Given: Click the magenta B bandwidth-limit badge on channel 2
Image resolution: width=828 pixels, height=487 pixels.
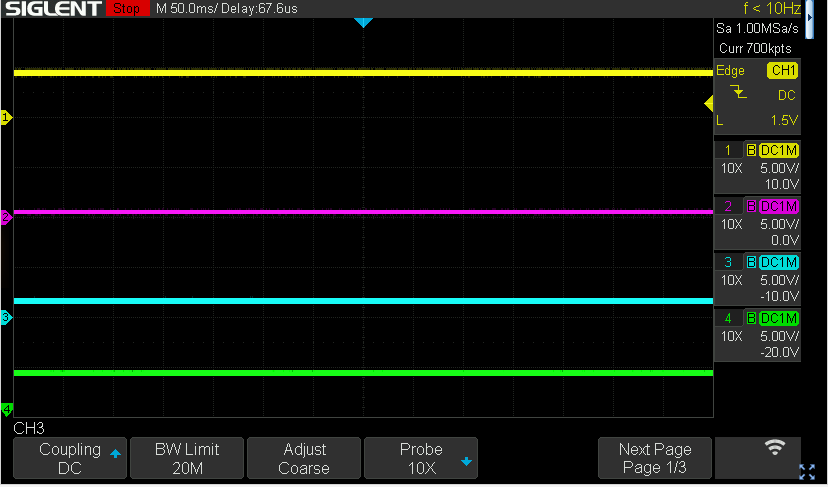Looking at the screenshot, I should (x=751, y=207).
